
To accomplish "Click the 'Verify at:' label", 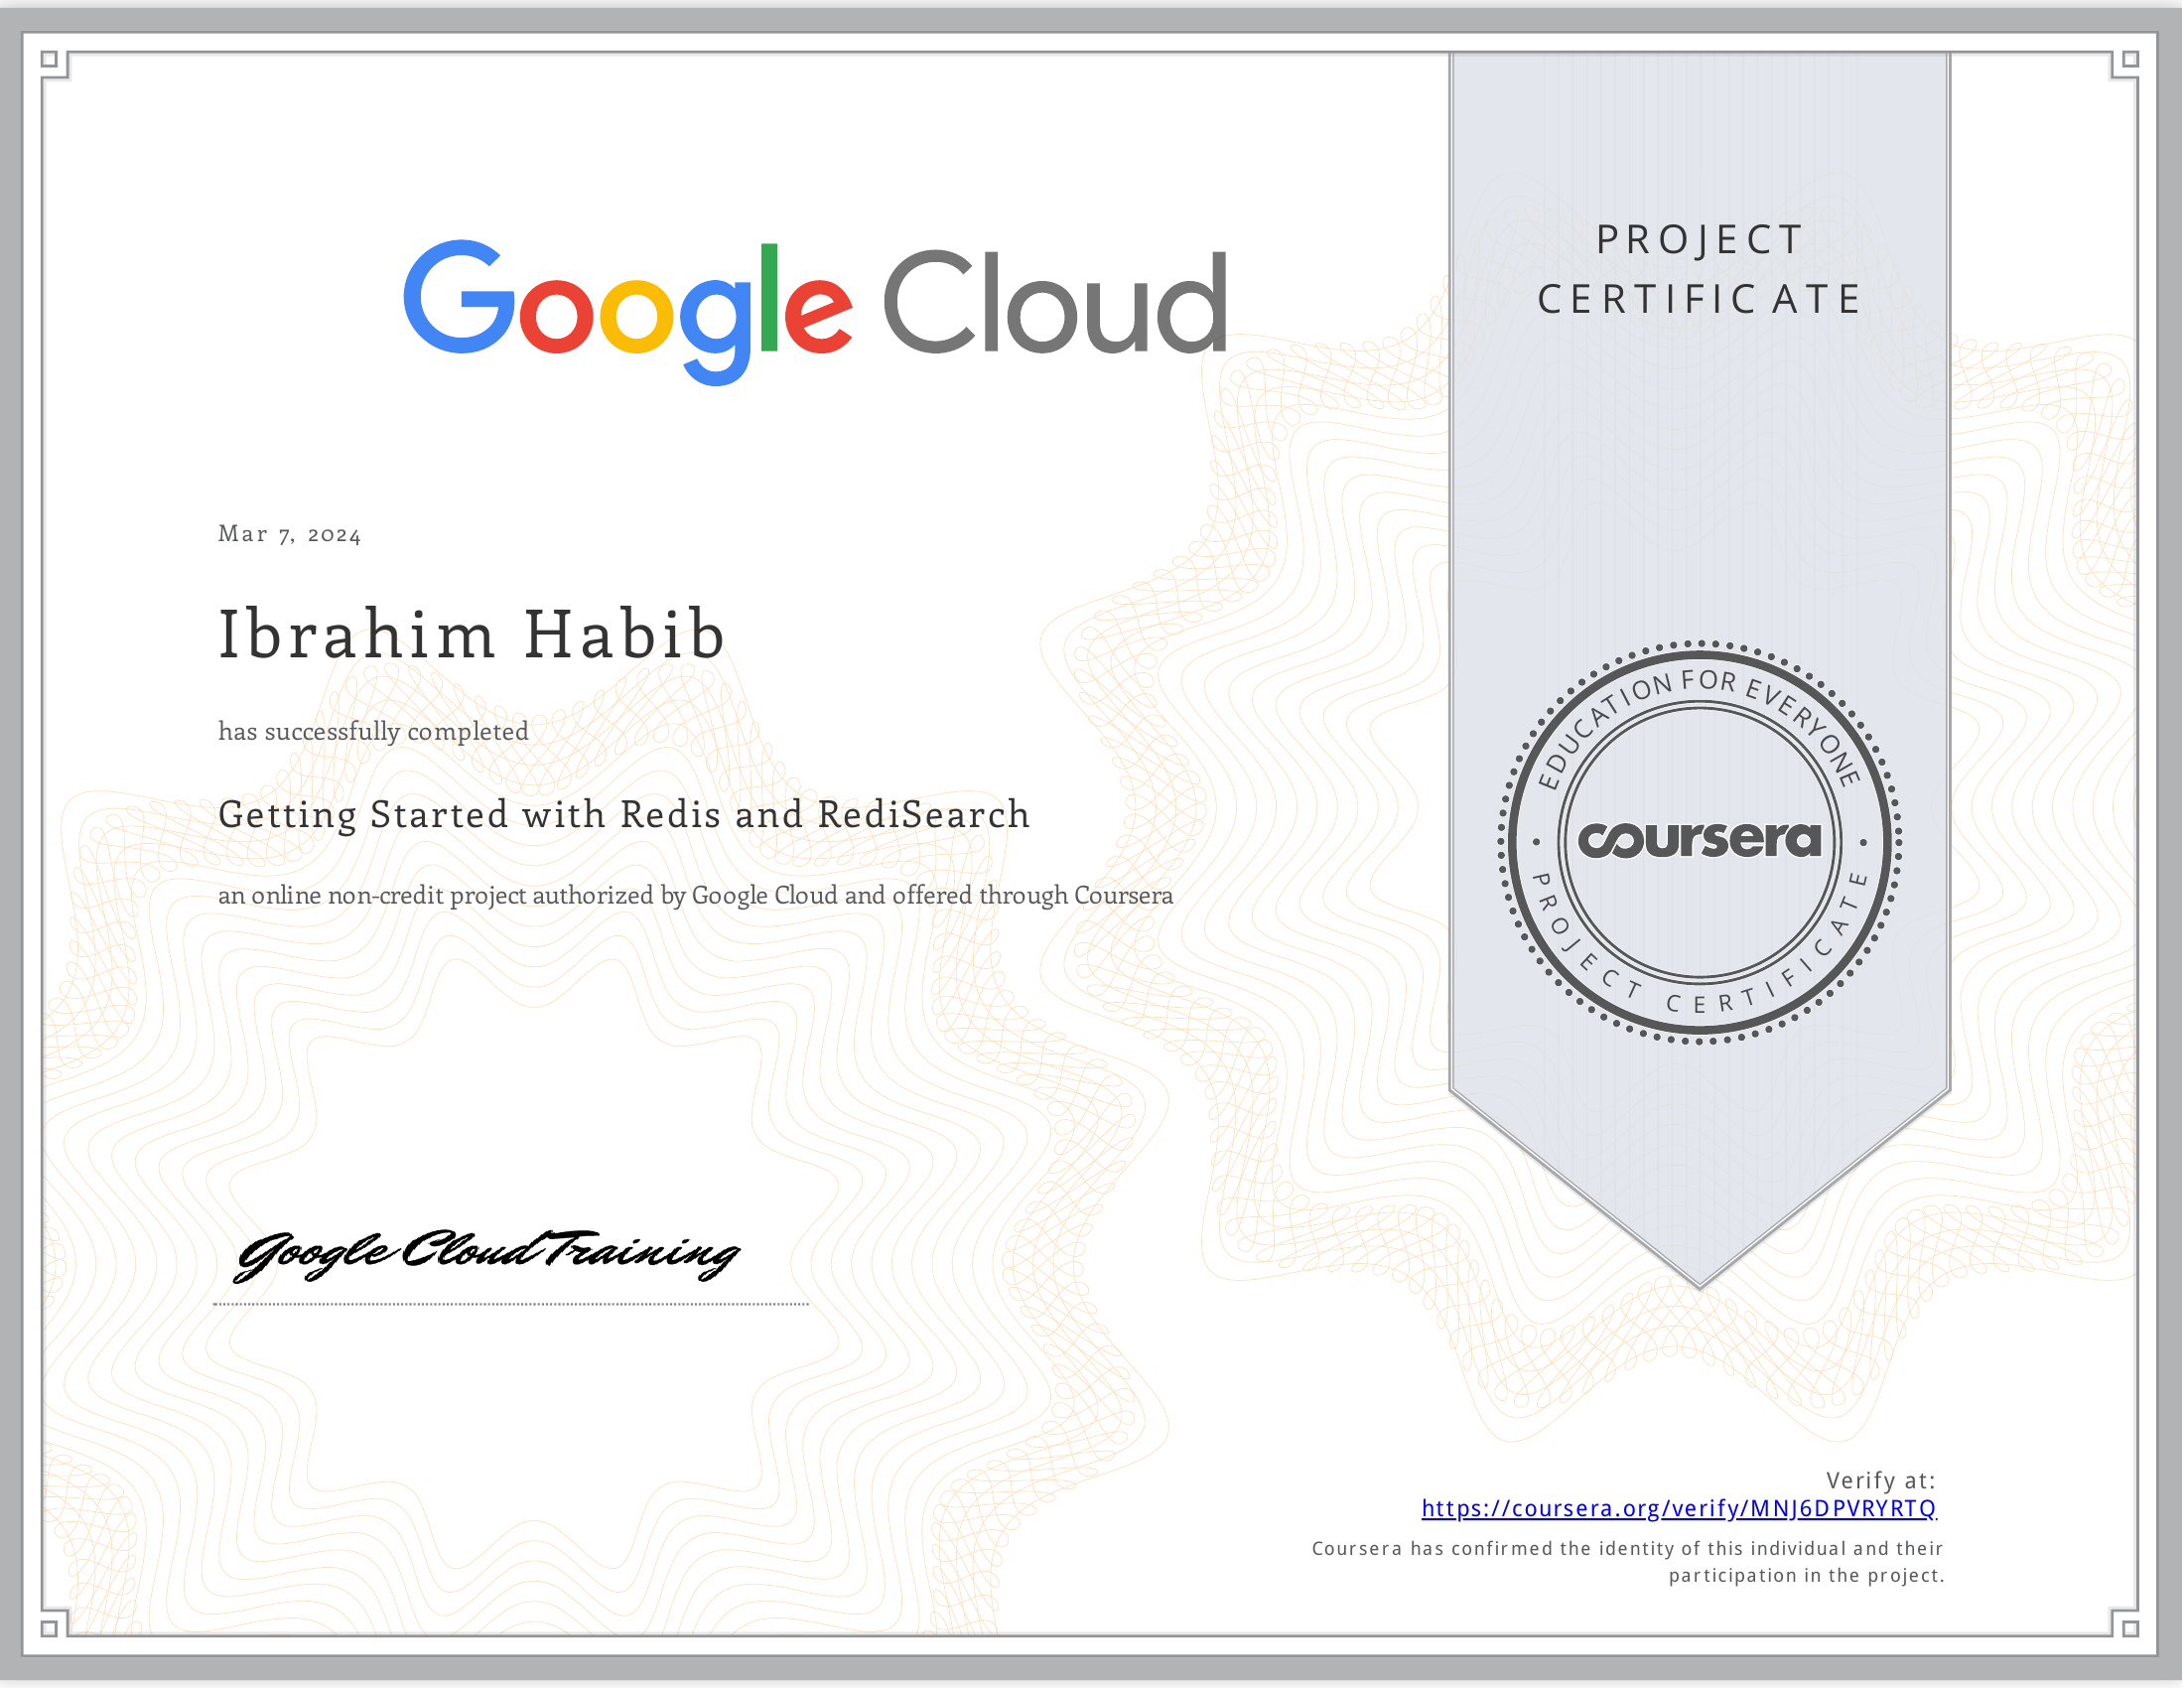I will tap(1880, 1480).
